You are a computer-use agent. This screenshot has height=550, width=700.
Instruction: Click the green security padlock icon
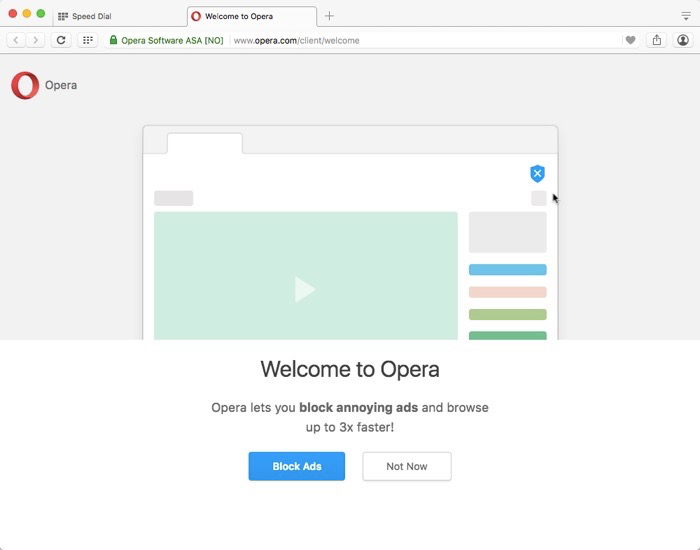113,40
